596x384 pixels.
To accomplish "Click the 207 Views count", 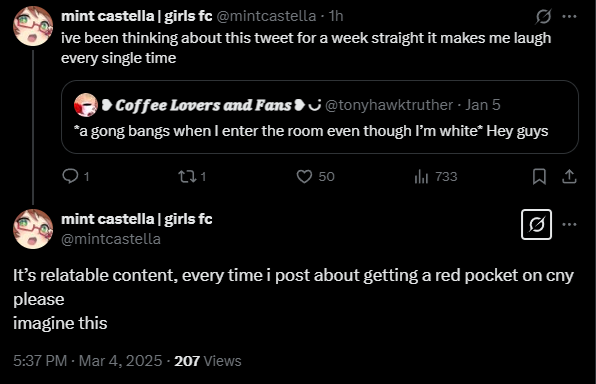I will tap(208, 361).
